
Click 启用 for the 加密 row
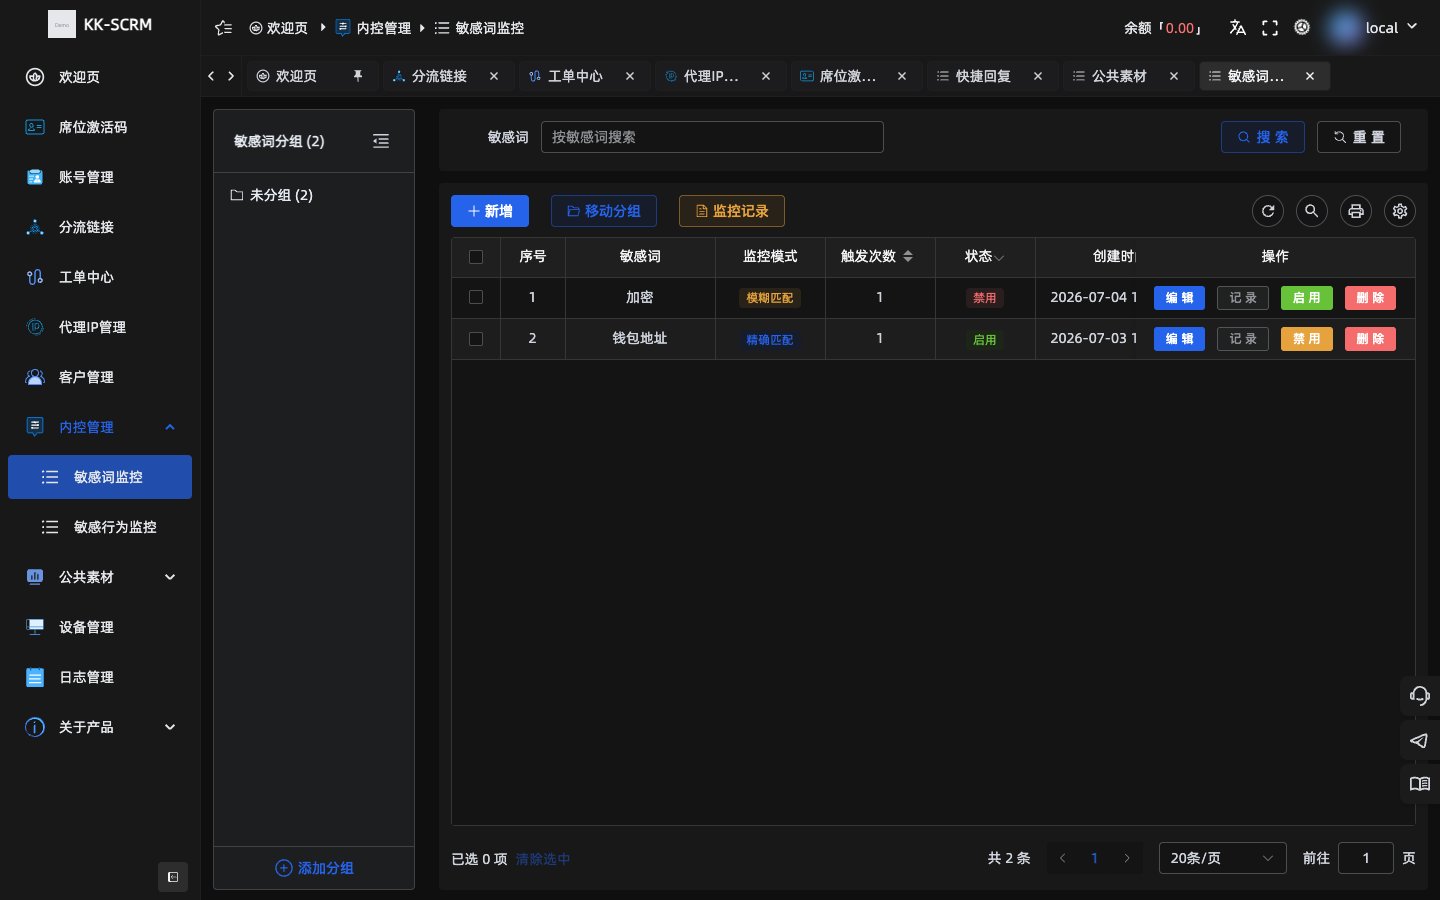point(1307,298)
